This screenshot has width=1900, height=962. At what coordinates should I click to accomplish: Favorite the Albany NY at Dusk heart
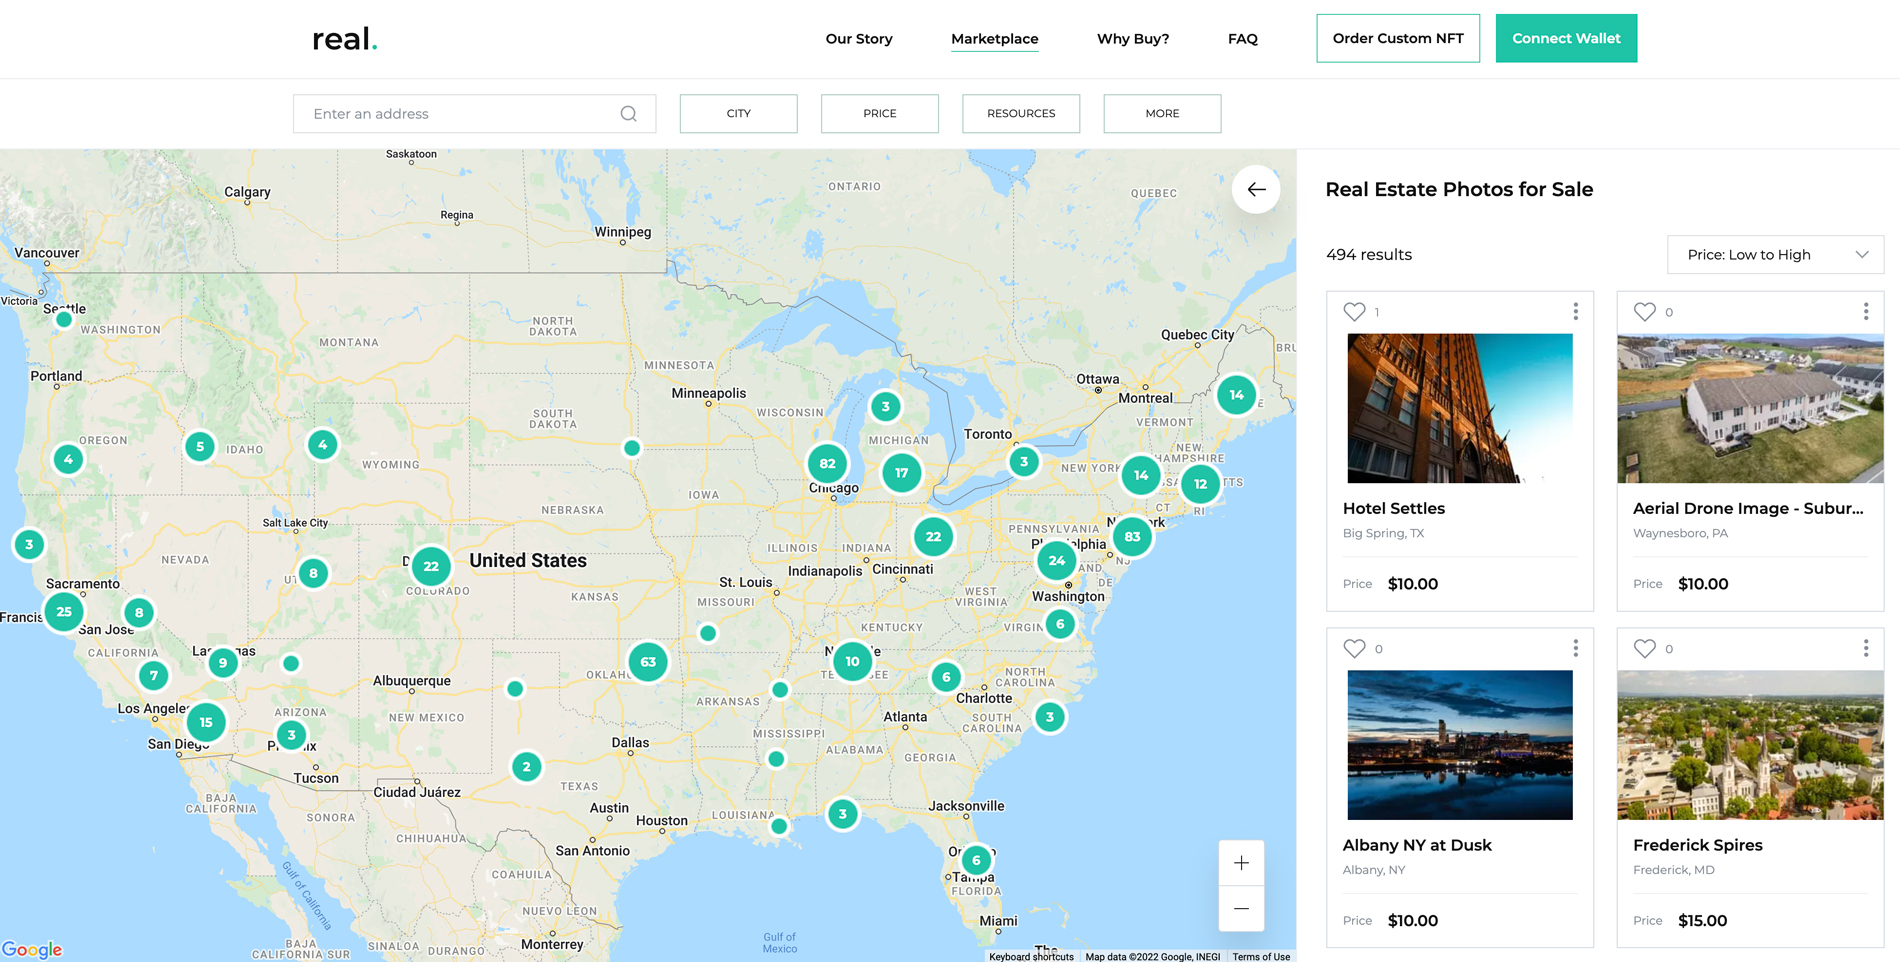[x=1354, y=649]
